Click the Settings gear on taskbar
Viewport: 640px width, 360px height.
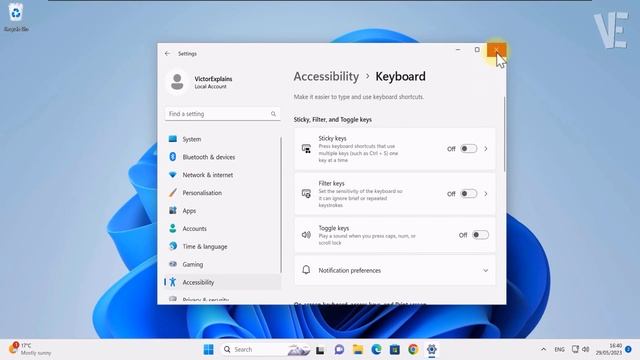pyautogui.click(x=431, y=349)
